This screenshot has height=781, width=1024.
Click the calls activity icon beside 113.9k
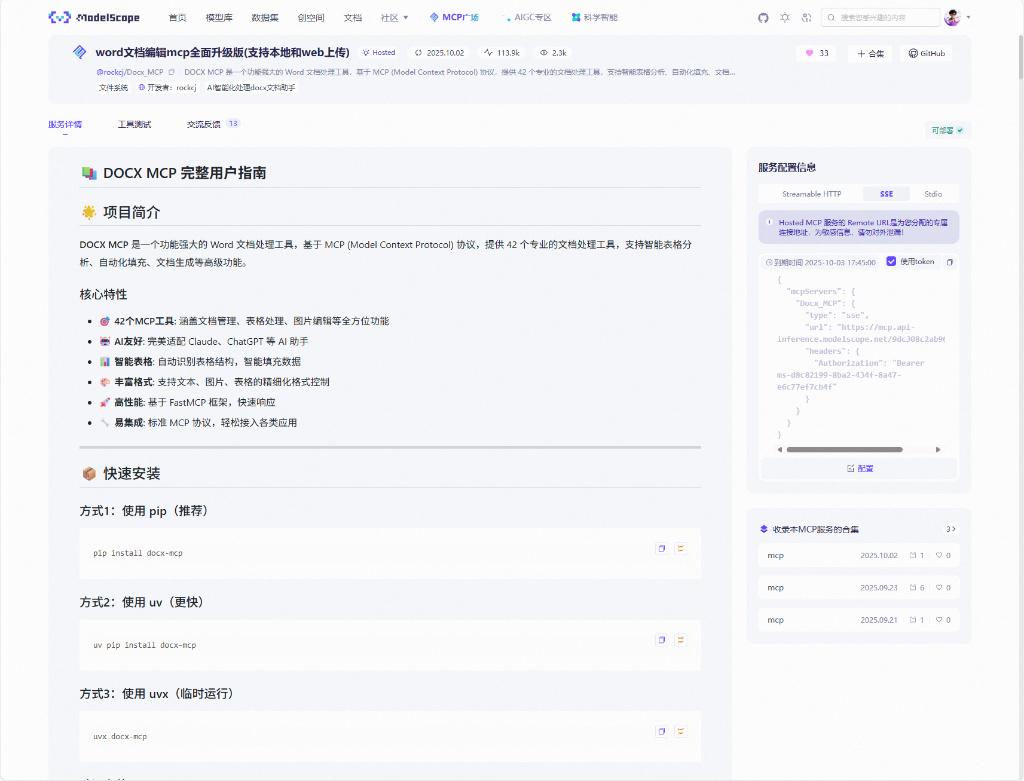pos(488,52)
